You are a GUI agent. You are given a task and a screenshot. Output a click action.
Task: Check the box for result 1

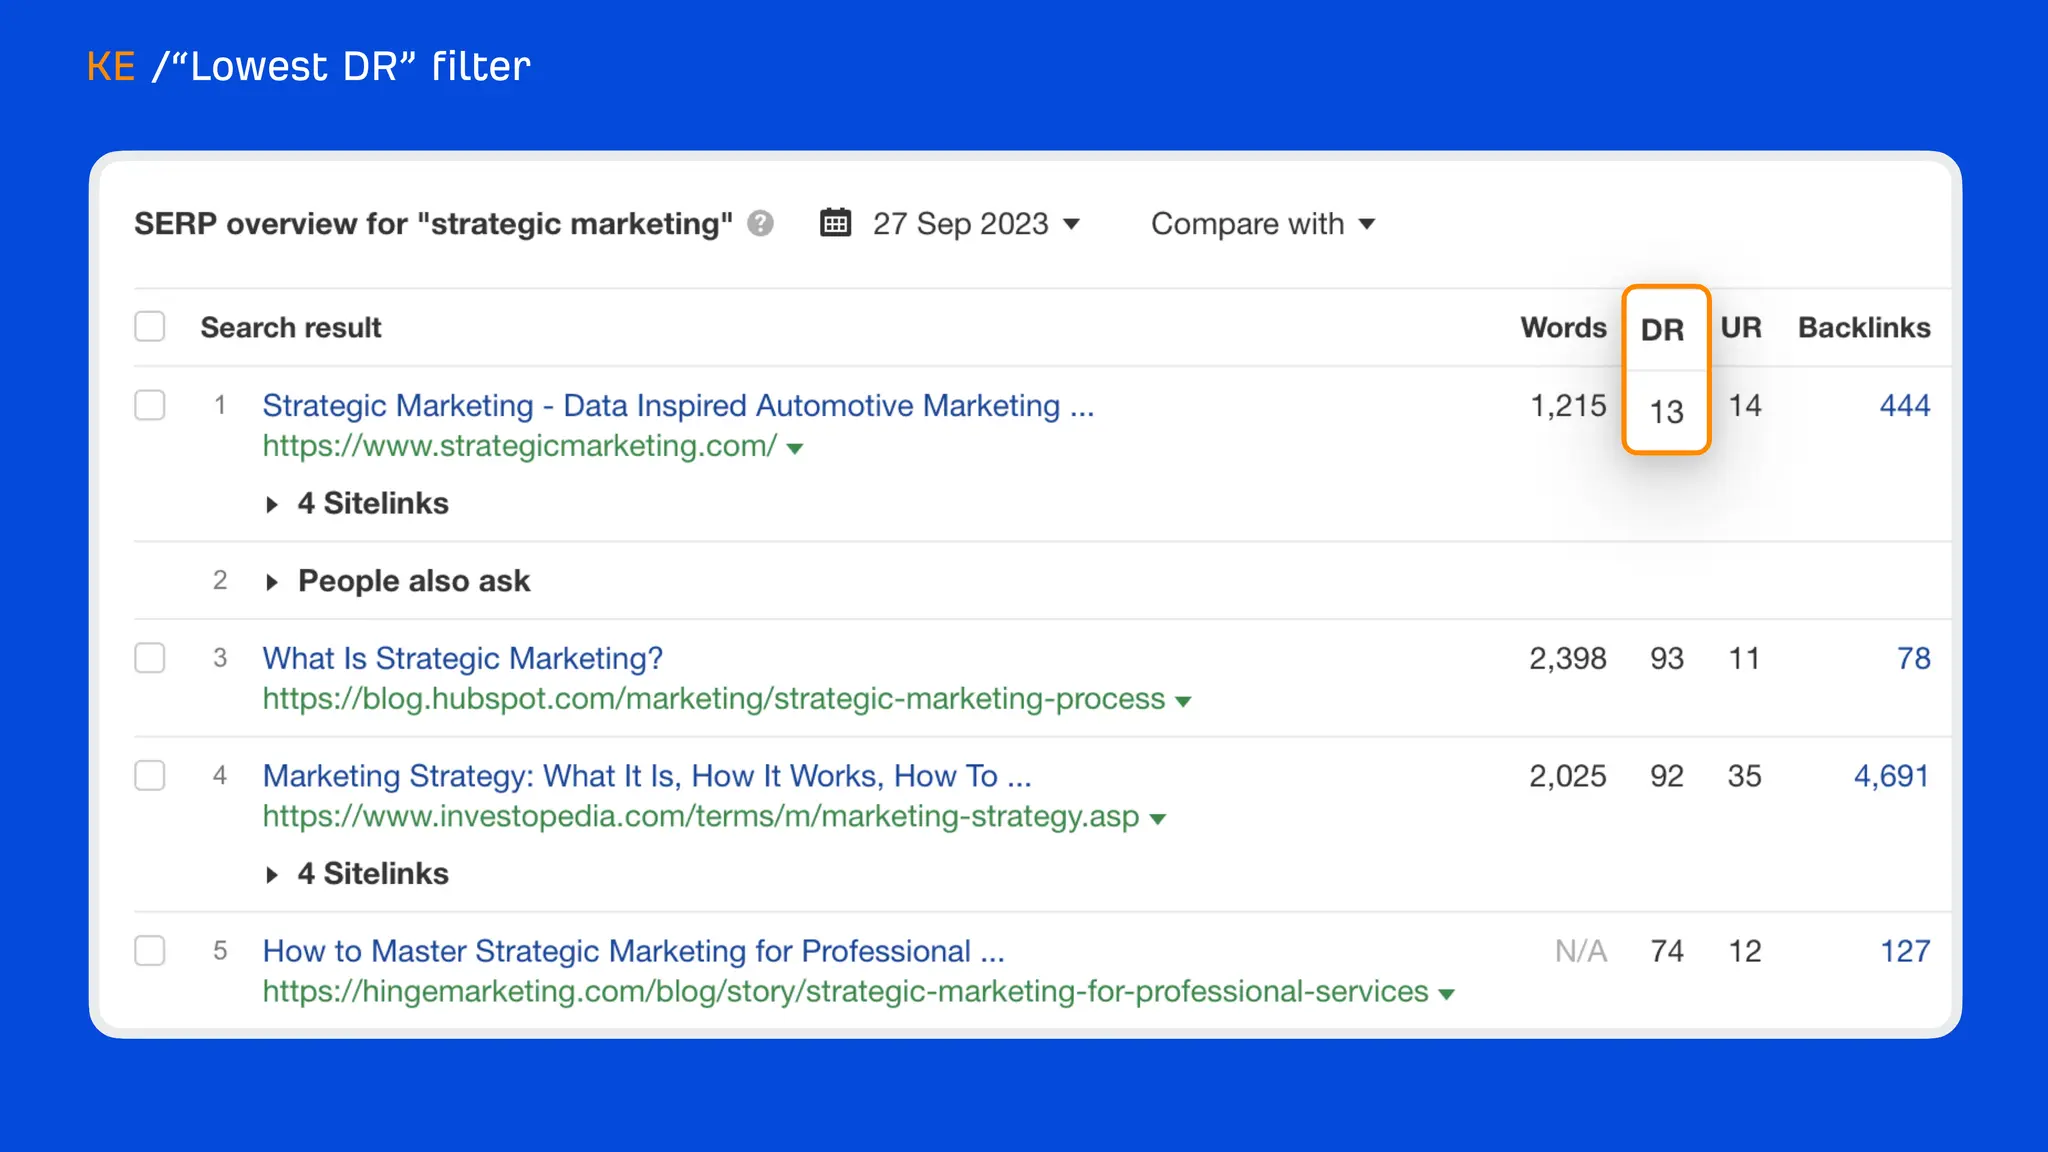pyautogui.click(x=150, y=405)
